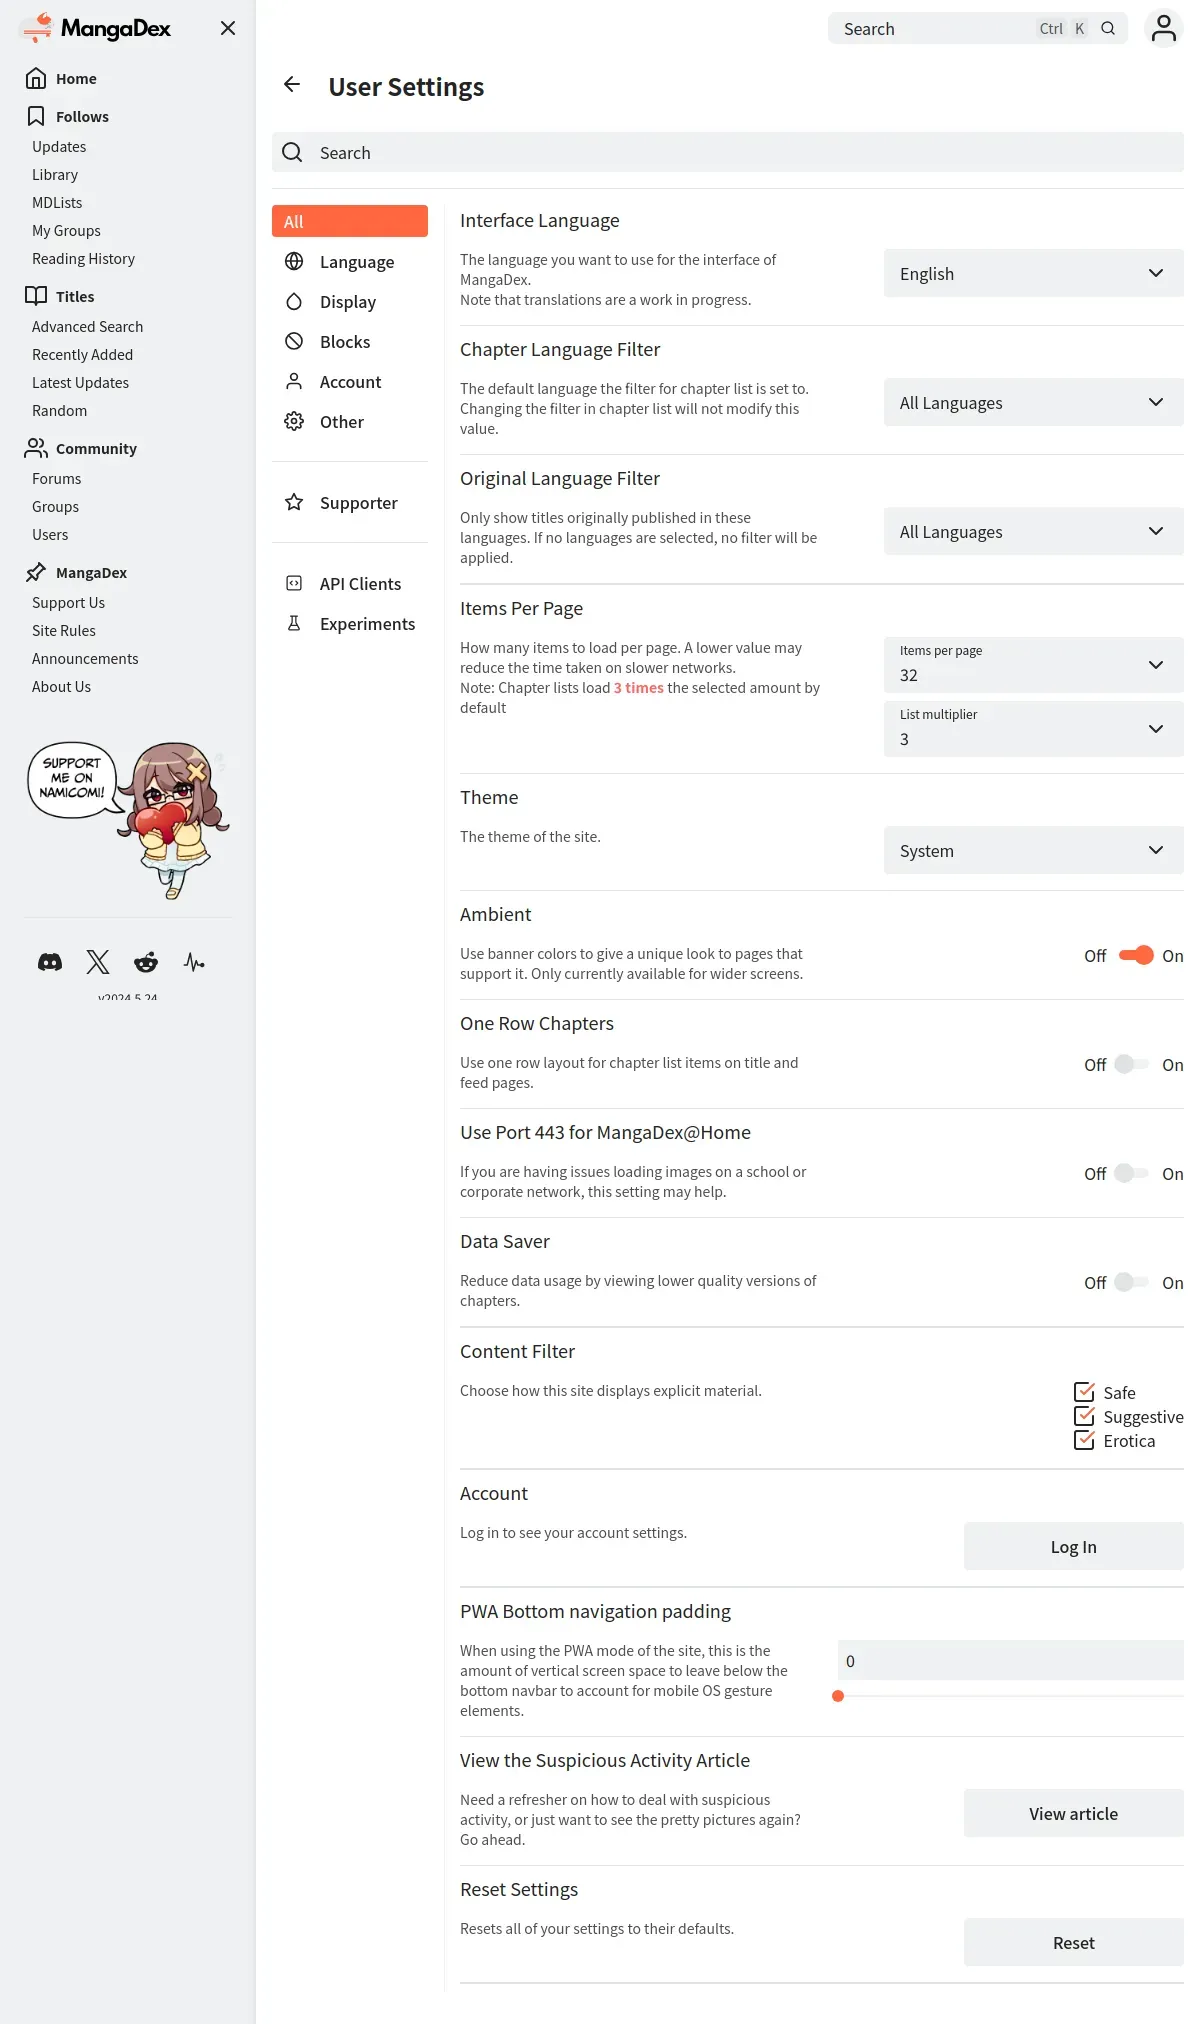Click the MangaDex logo
This screenshot has width=1200, height=2024.
click(x=96, y=28)
